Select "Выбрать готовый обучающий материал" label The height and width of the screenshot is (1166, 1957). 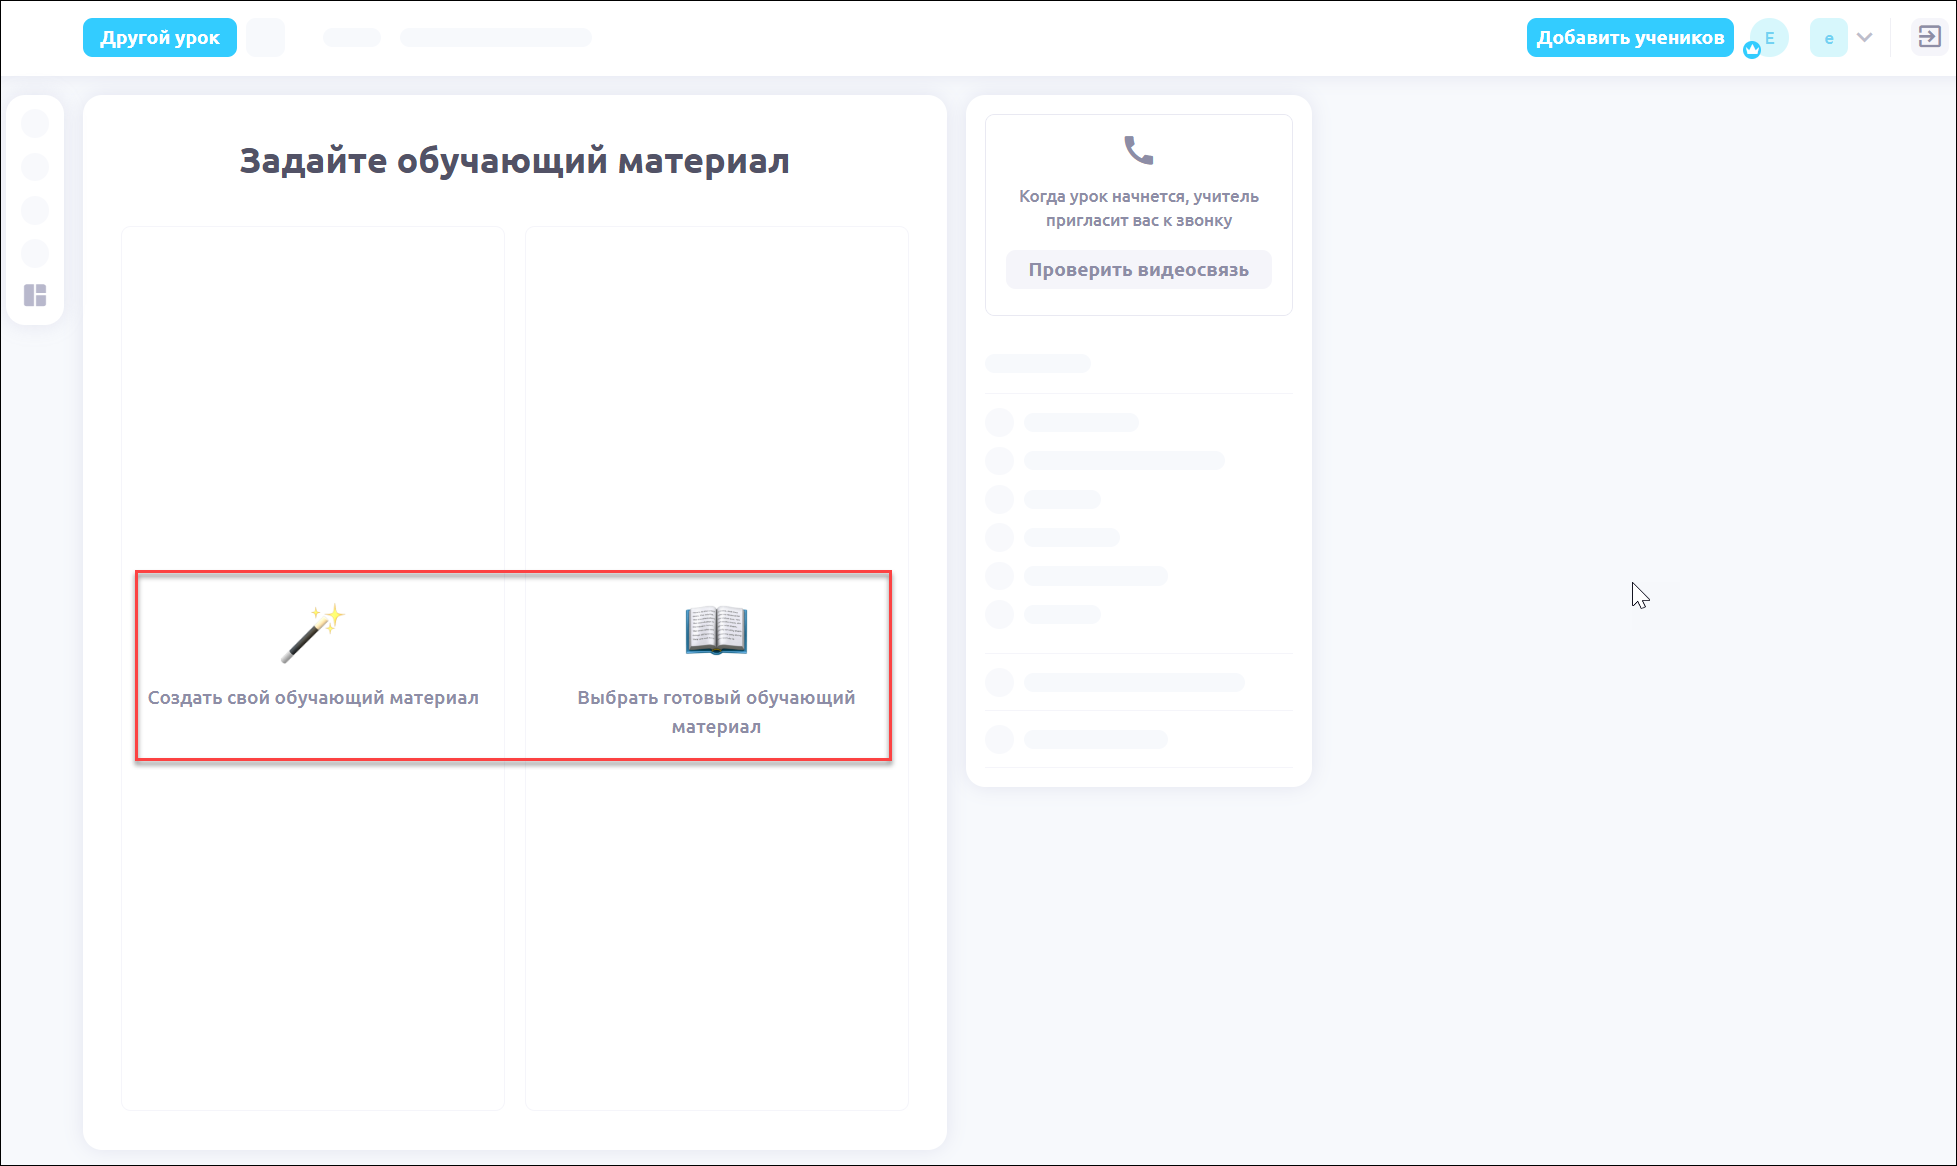[x=716, y=712]
